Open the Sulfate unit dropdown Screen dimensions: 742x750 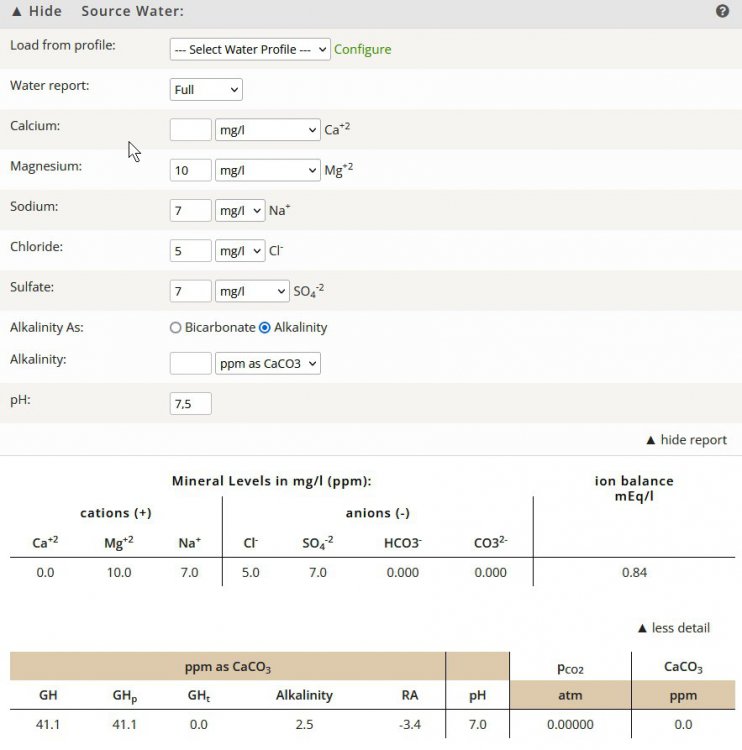click(x=252, y=291)
